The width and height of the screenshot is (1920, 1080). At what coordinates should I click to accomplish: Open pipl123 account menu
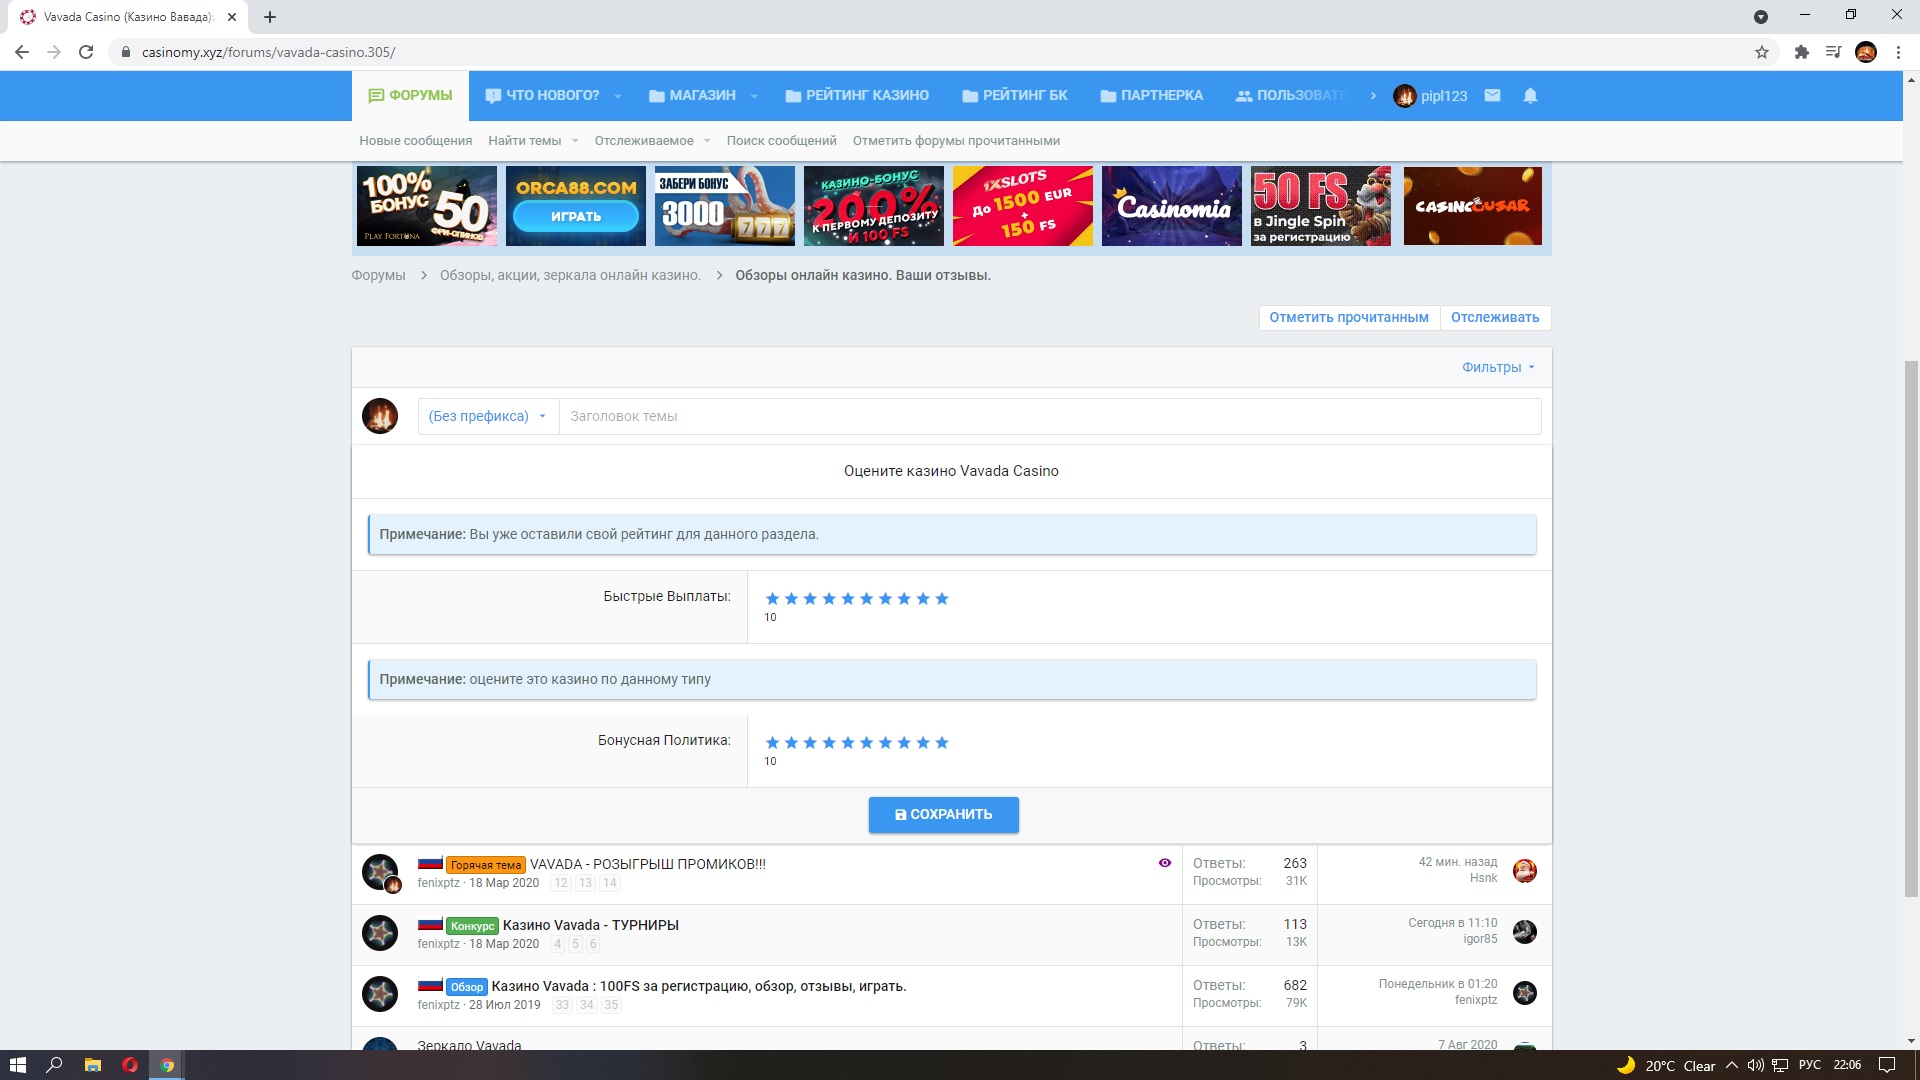click(1430, 96)
